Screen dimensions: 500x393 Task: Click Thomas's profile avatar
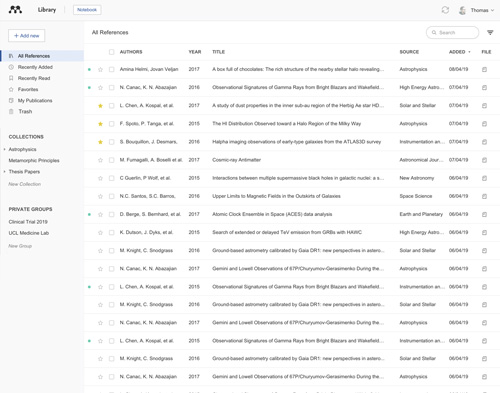coord(462,10)
